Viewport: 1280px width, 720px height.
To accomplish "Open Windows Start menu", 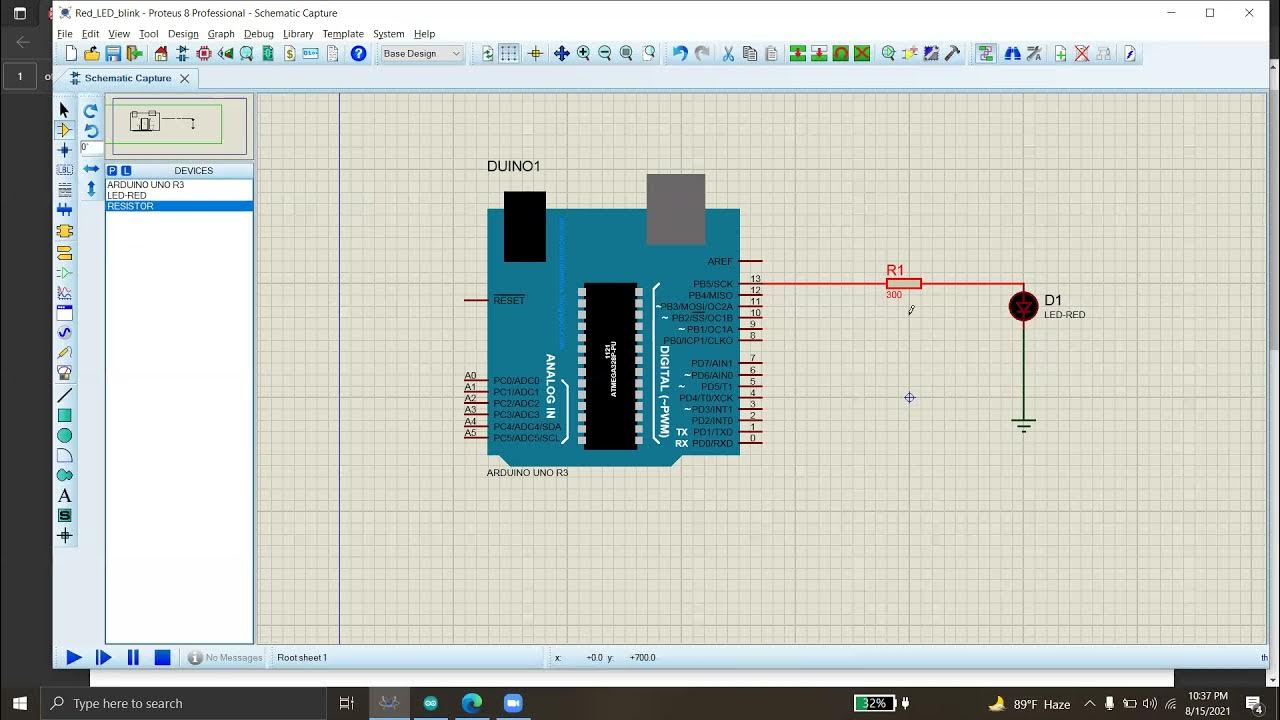I will pos(20,703).
